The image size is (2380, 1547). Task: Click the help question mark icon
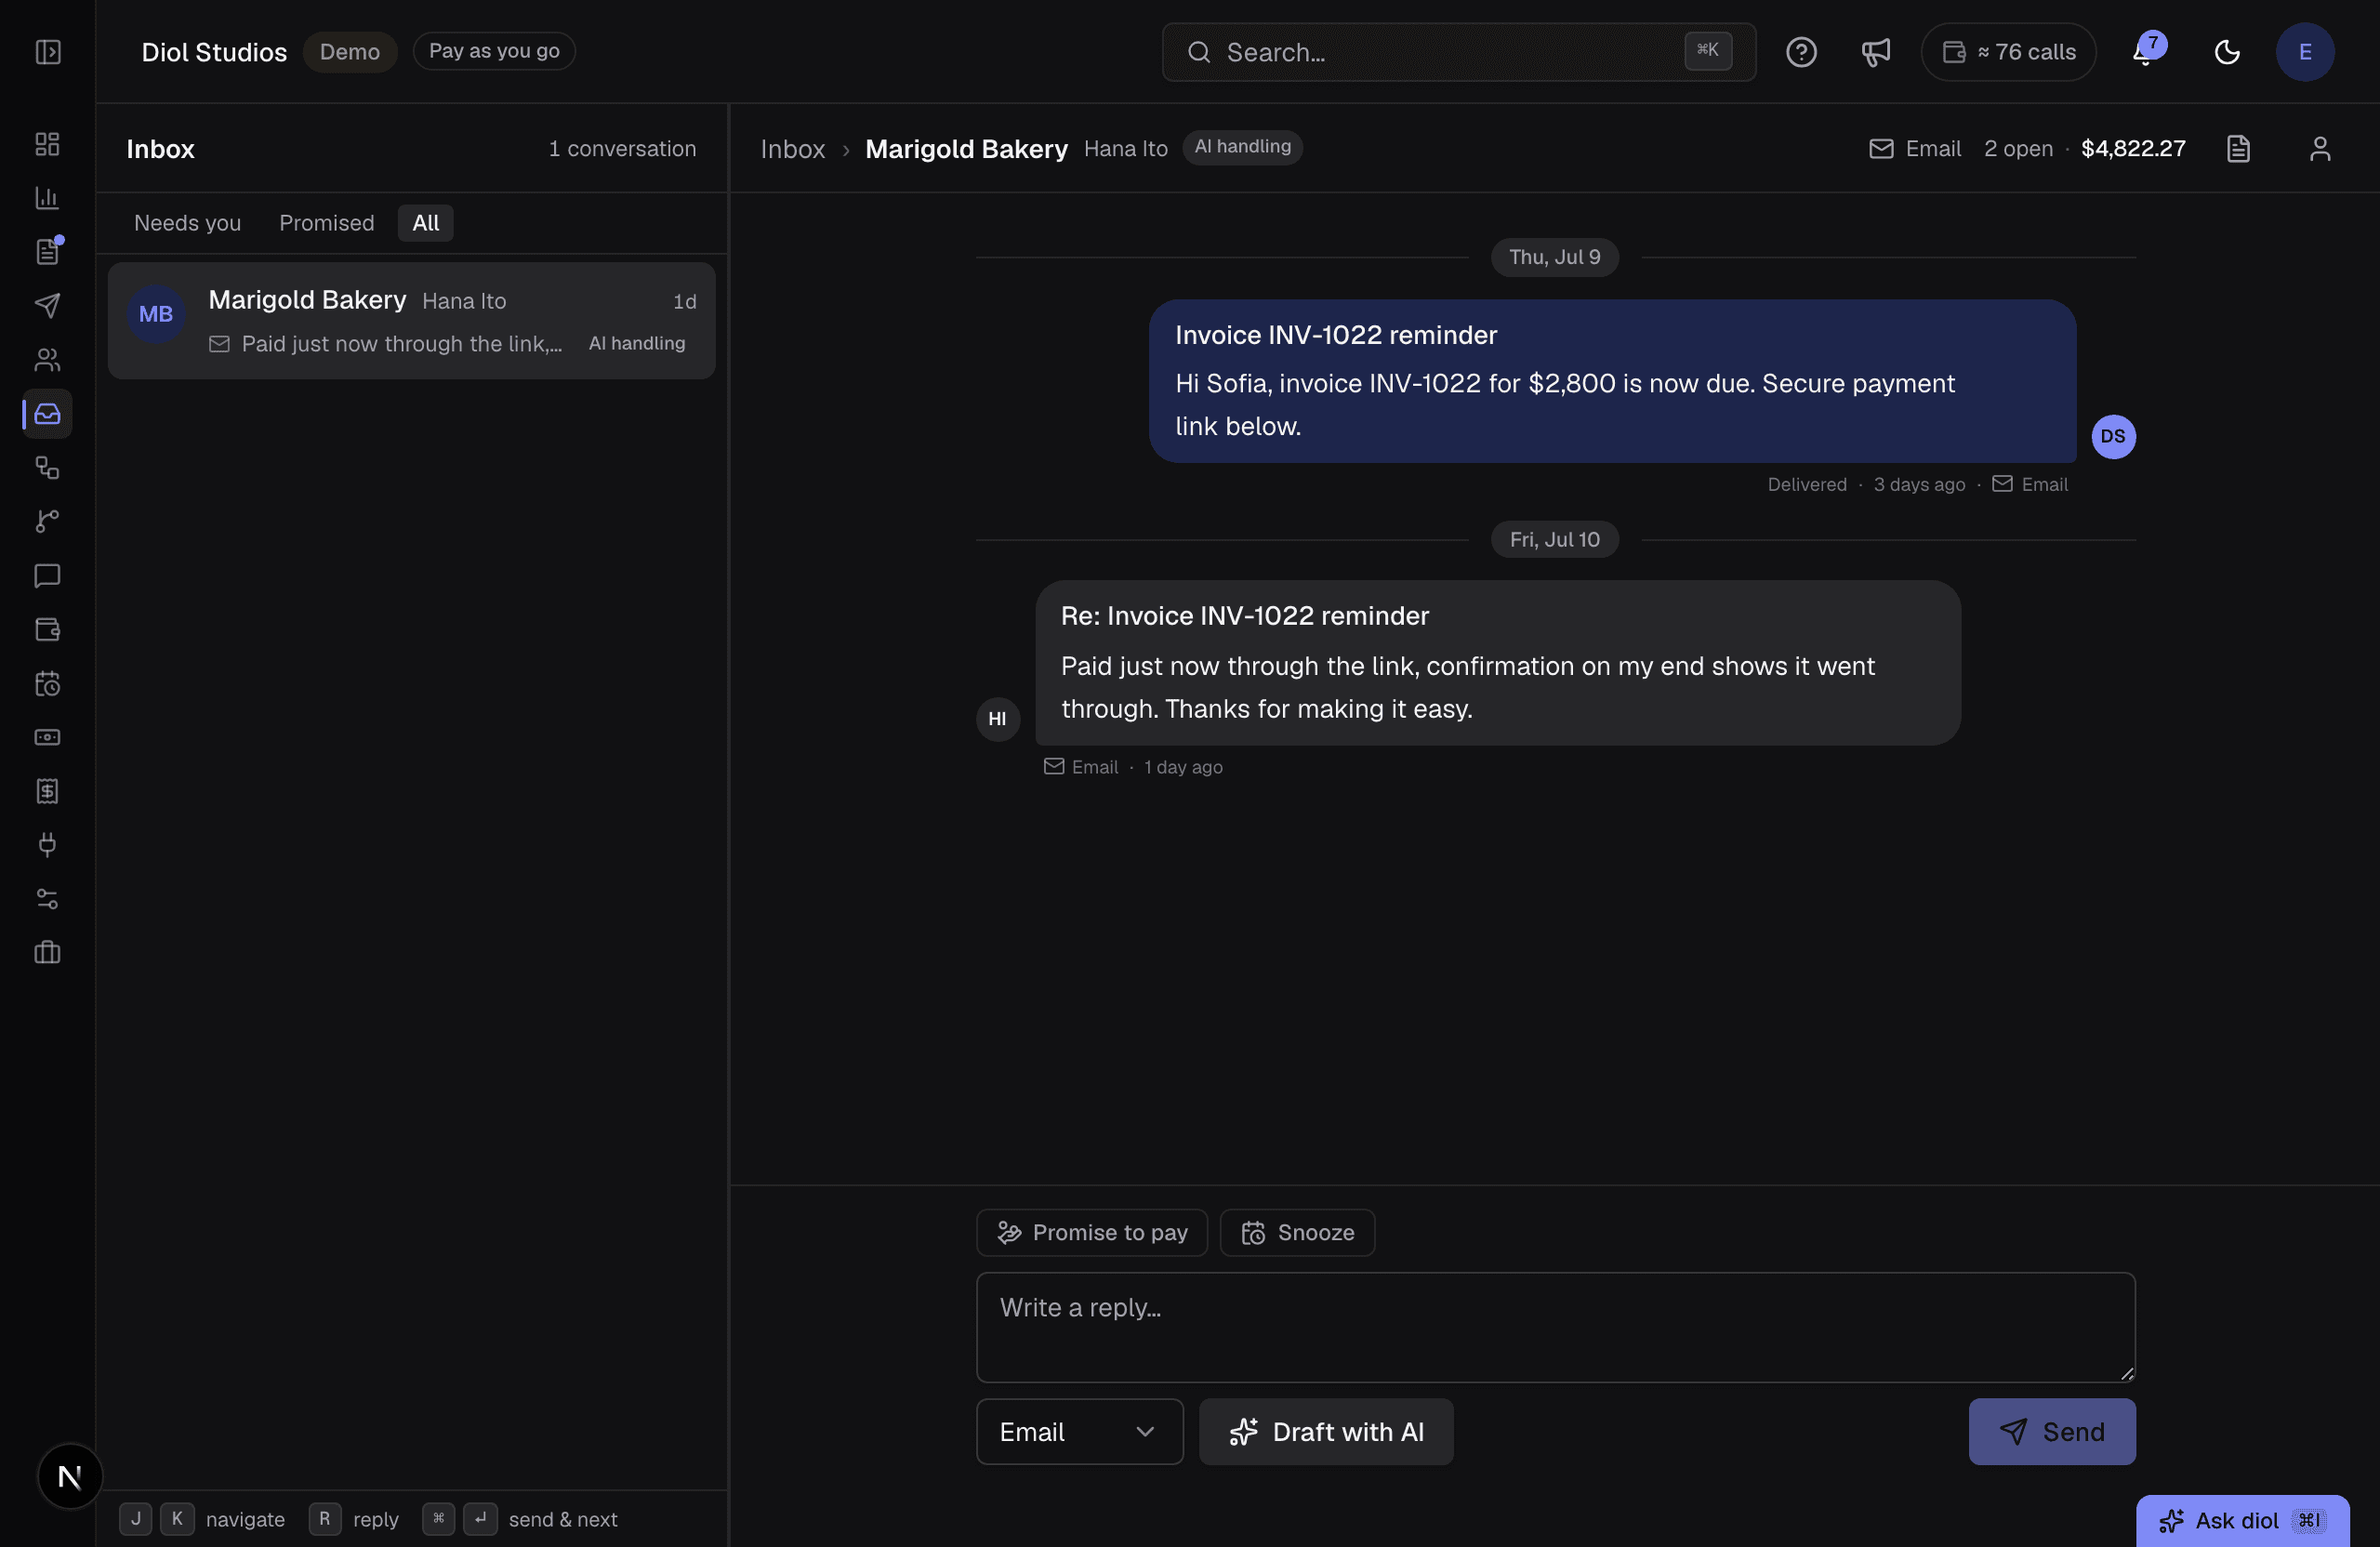[1801, 52]
